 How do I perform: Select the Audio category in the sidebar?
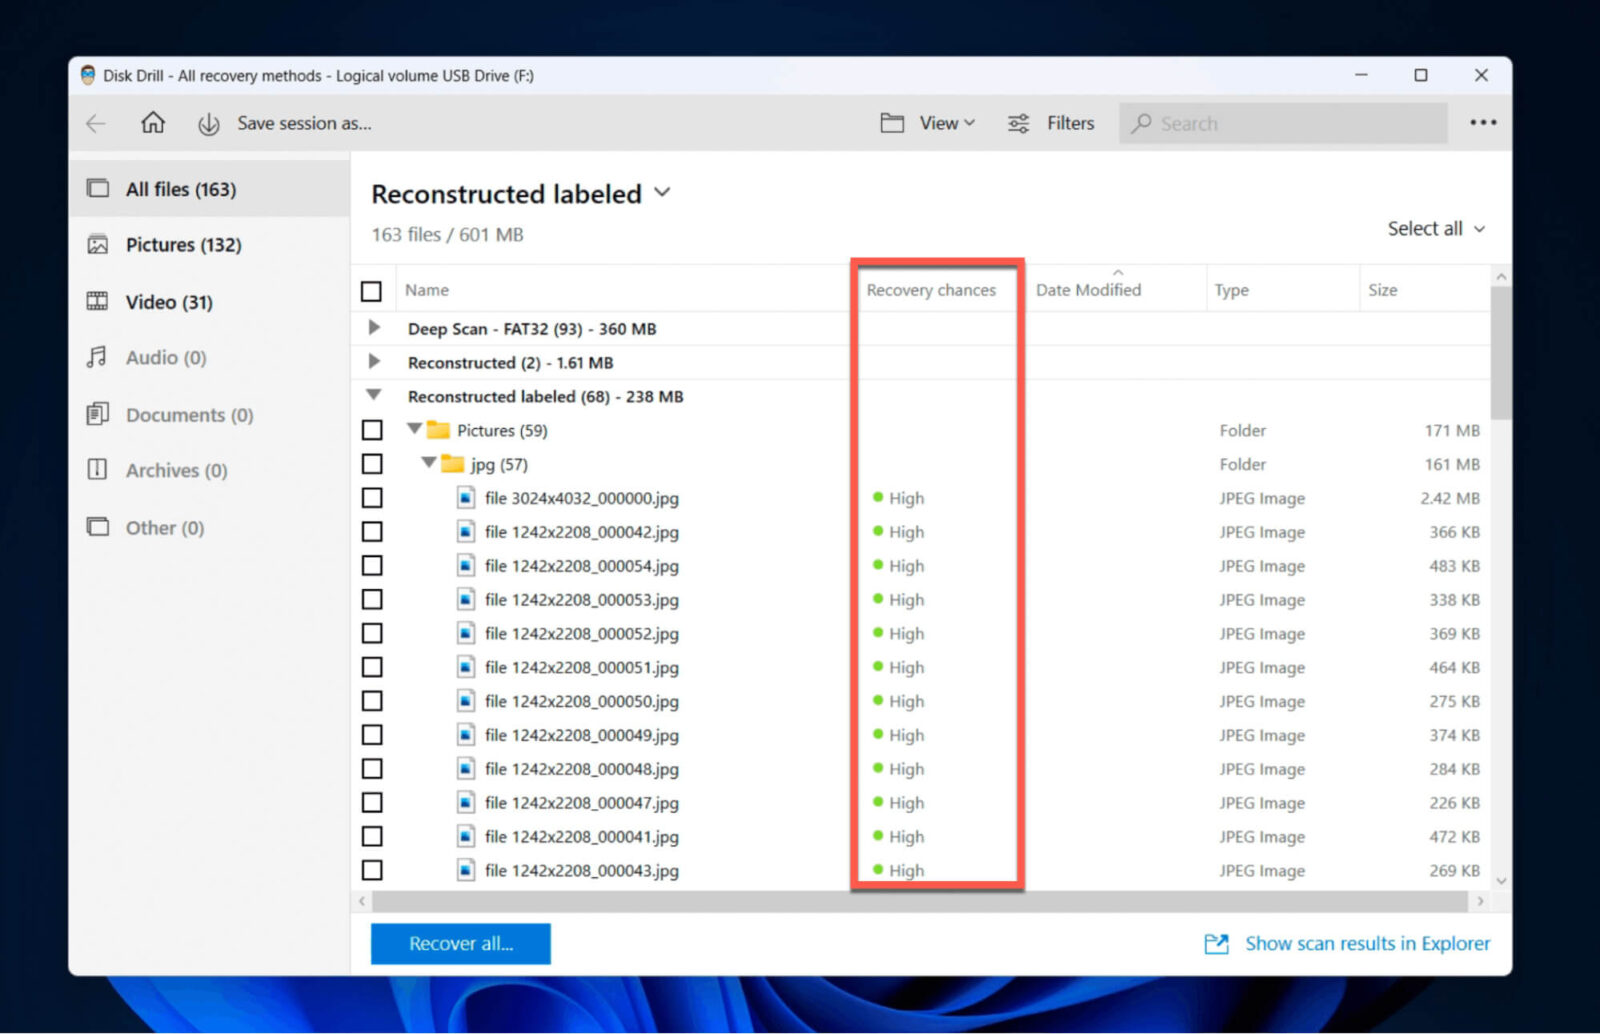166,357
